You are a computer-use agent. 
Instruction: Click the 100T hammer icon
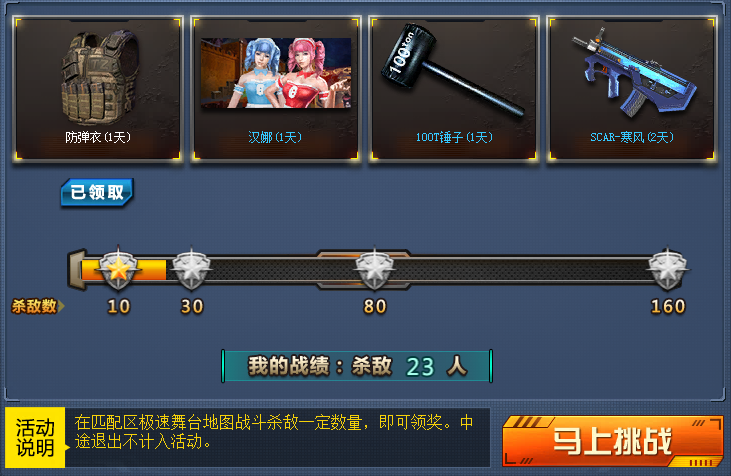click(x=452, y=70)
